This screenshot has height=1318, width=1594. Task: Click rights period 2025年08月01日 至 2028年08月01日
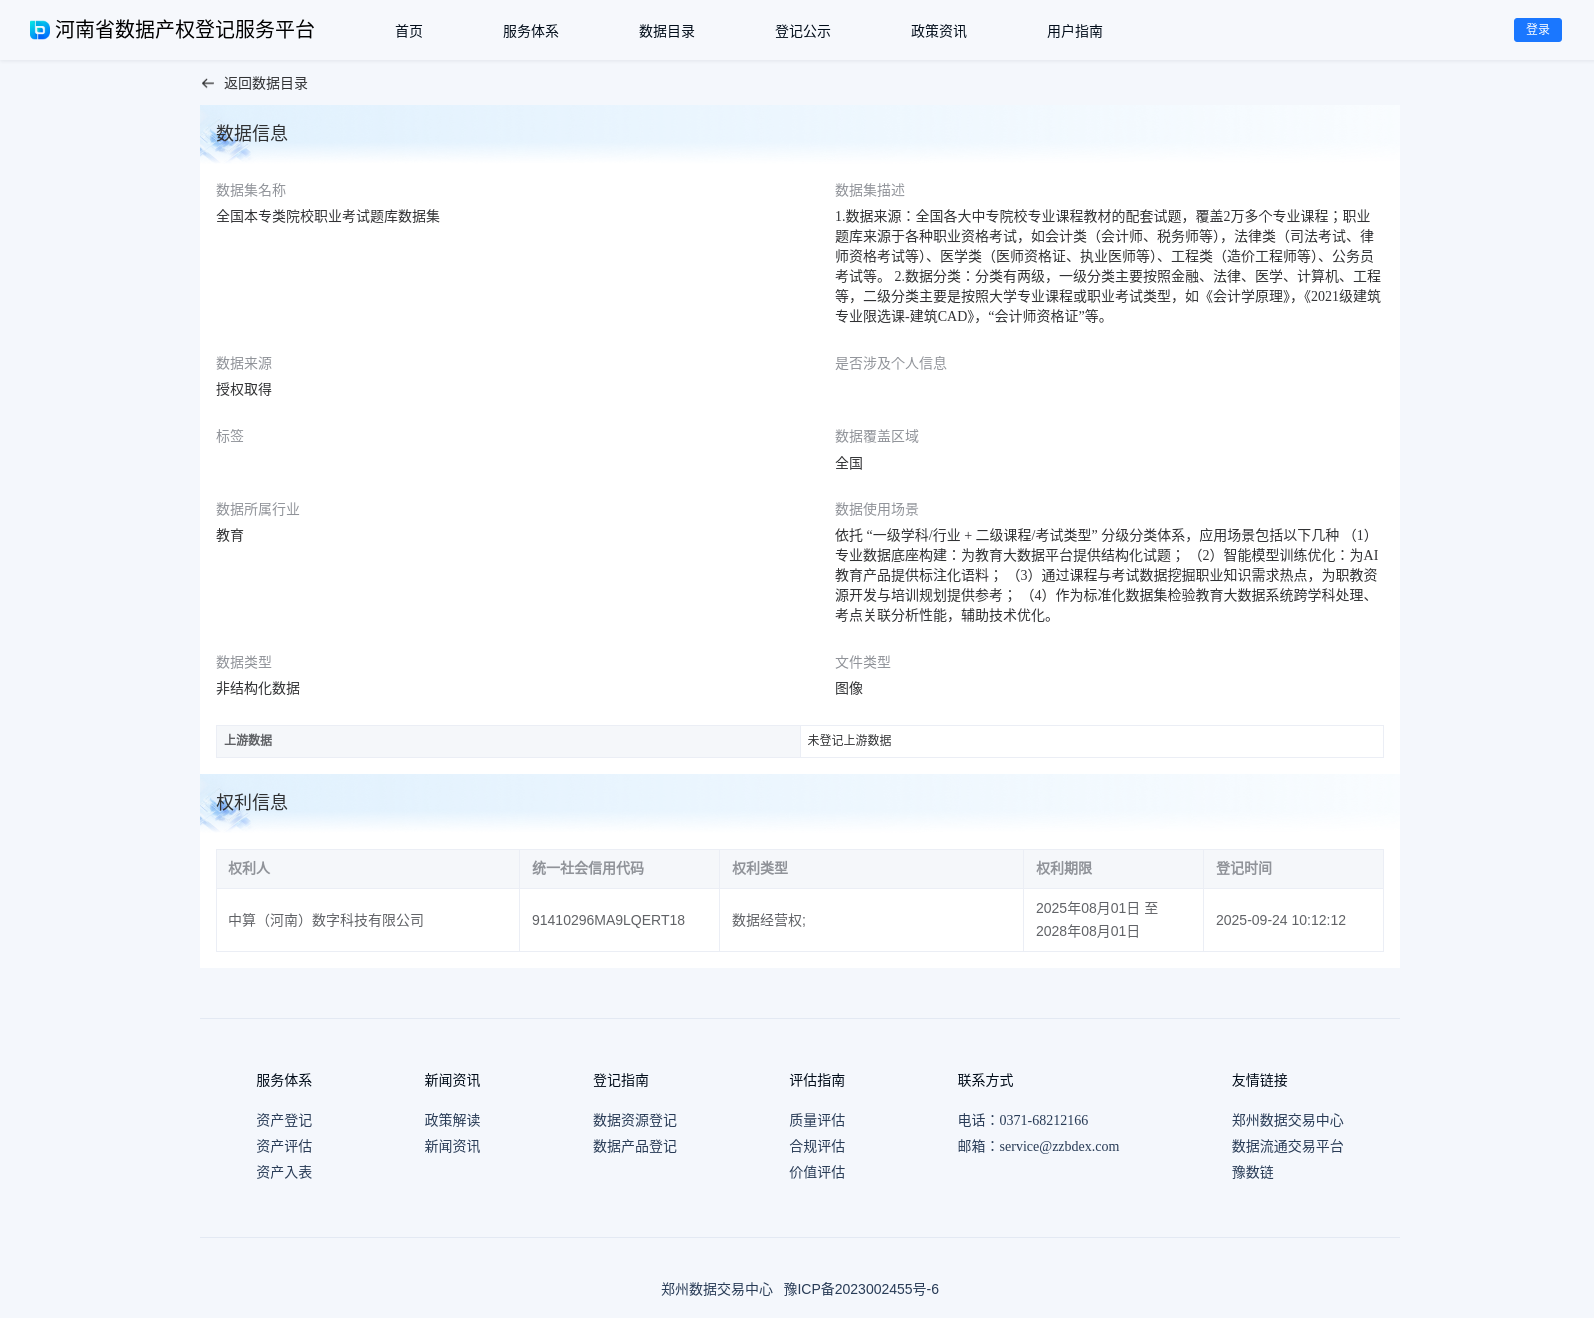[1097, 920]
